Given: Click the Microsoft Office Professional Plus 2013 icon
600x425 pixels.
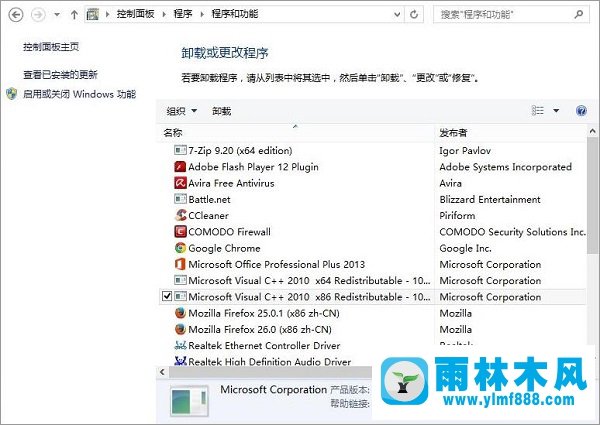Looking at the screenshot, I should click(x=180, y=264).
